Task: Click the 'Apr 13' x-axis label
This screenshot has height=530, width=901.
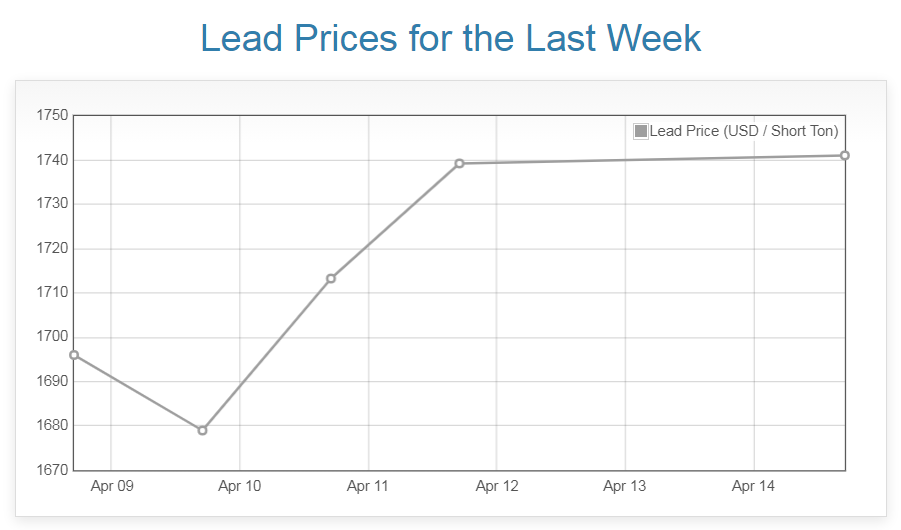Action: pos(625,487)
